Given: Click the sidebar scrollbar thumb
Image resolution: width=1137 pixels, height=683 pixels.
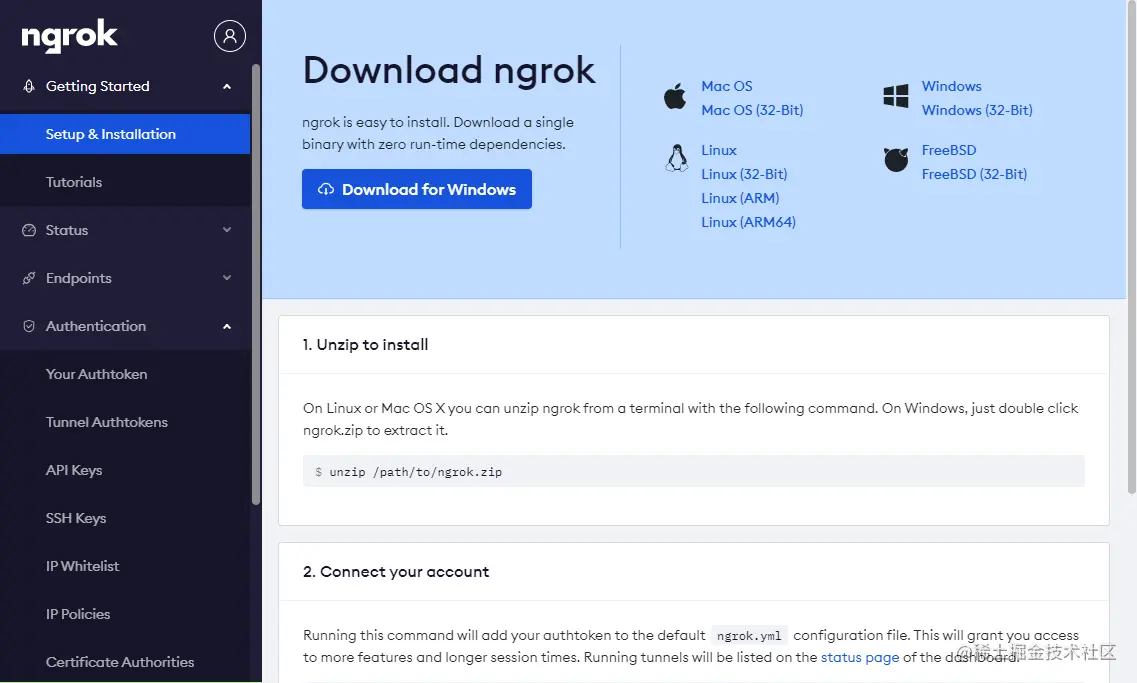Looking at the screenshot, I should 256,284.
